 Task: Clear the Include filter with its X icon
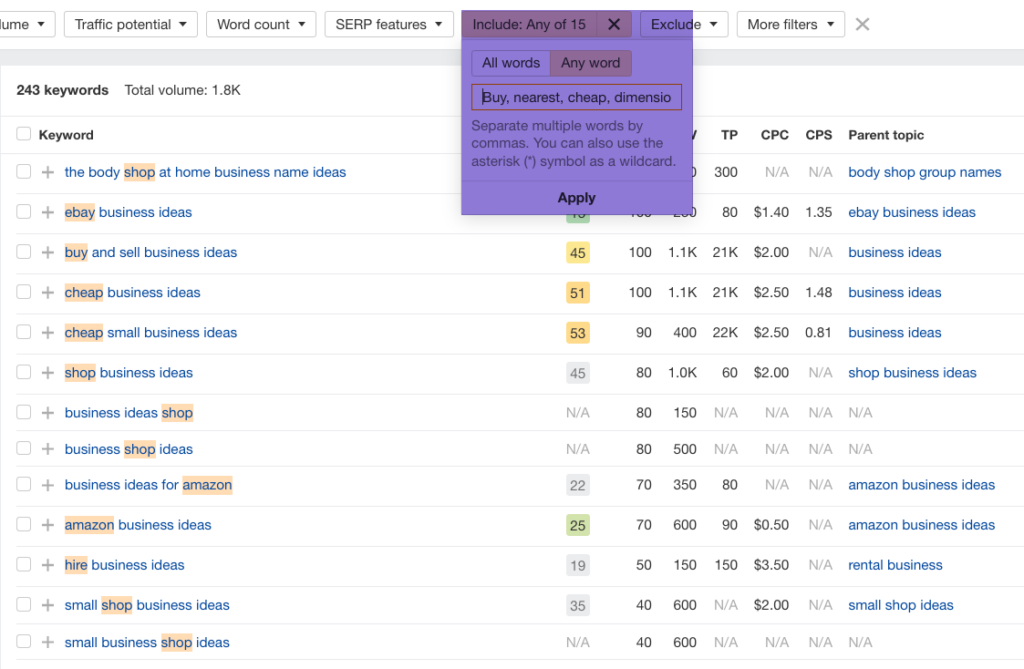click(614, 24)
